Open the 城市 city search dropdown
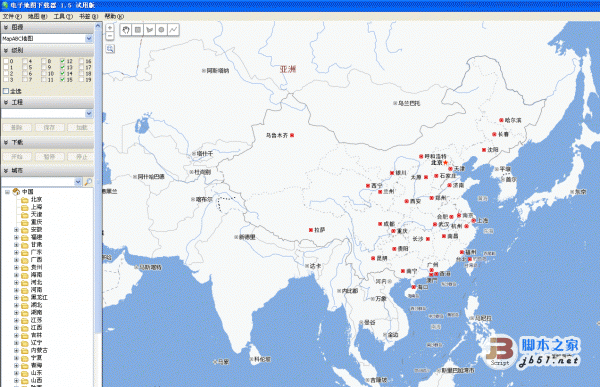600x387 pixels. click(x=78, y=182)
